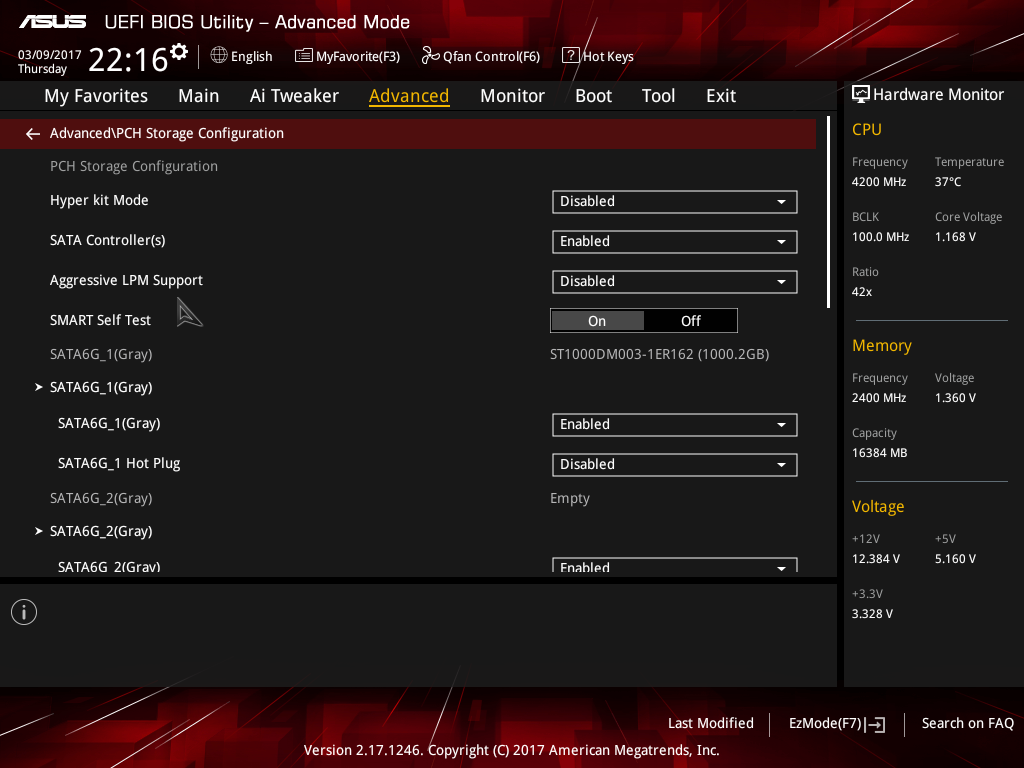Screen dimensions: 1024x768
Task: Select the Advanced tab
Action: (x=409, y=96)
